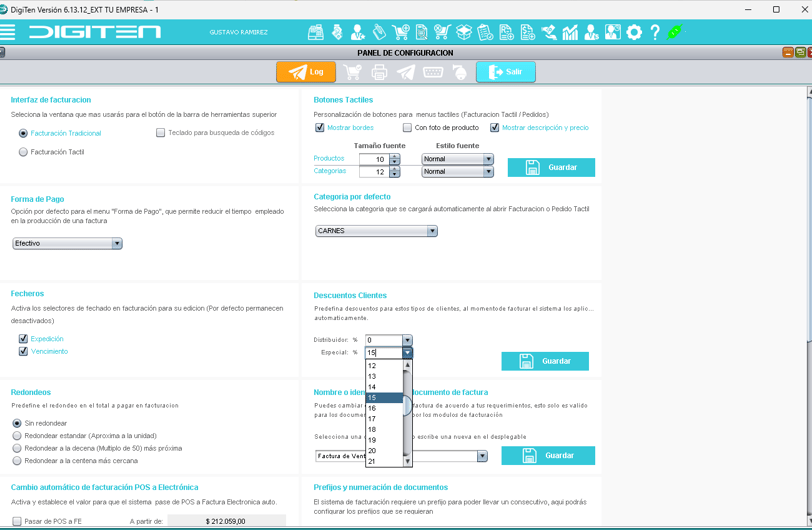The height and width of the screenshot is (530, 812).
Task: Click the document search icon
Action: click(422, 32)
